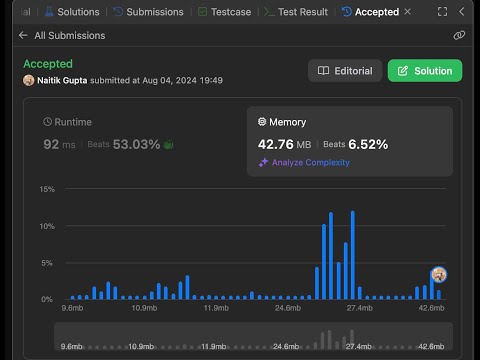The width and height of the screenshot is (480, 360).
Task: Click the Submissions history icon
Action: click(x=118, y=12)
